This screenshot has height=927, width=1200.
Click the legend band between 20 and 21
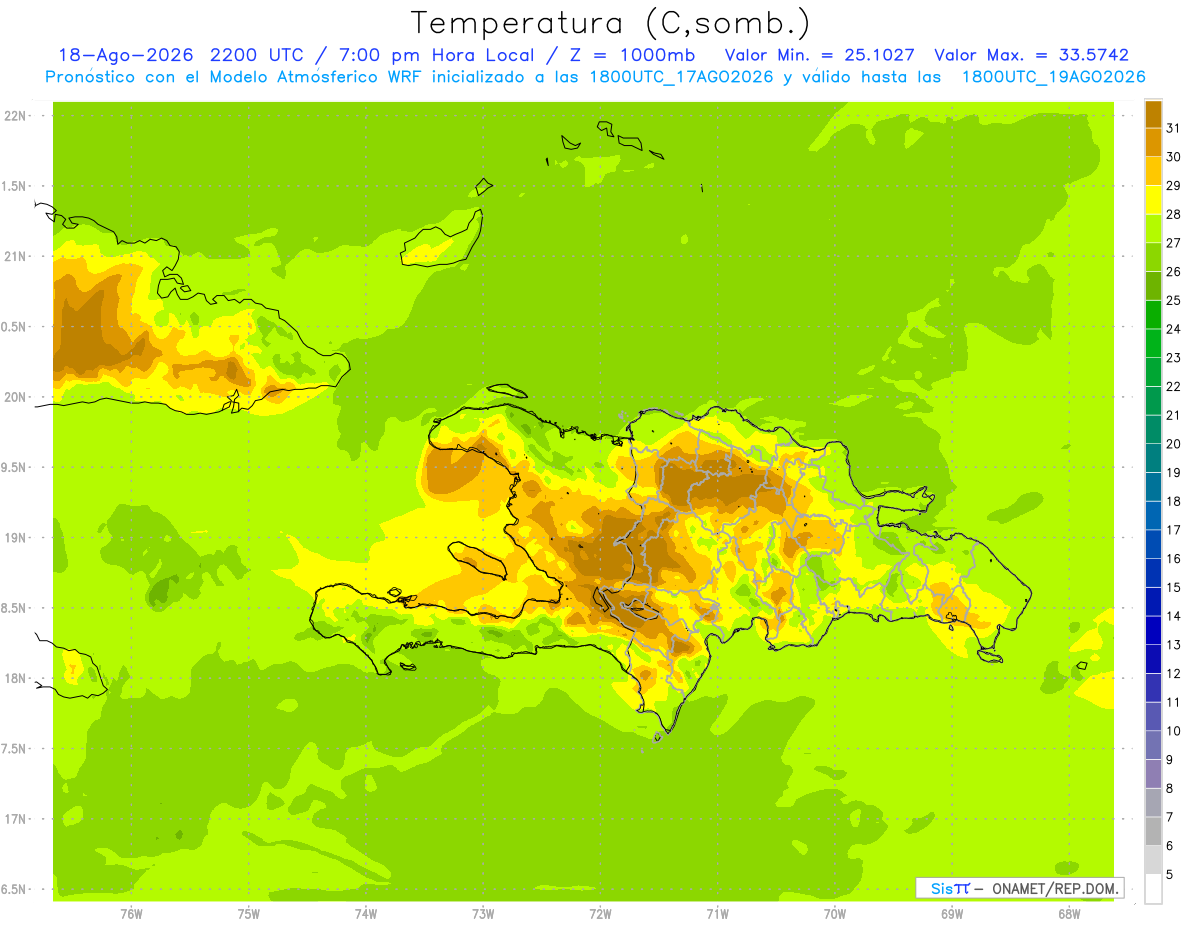coord(1153,429)
